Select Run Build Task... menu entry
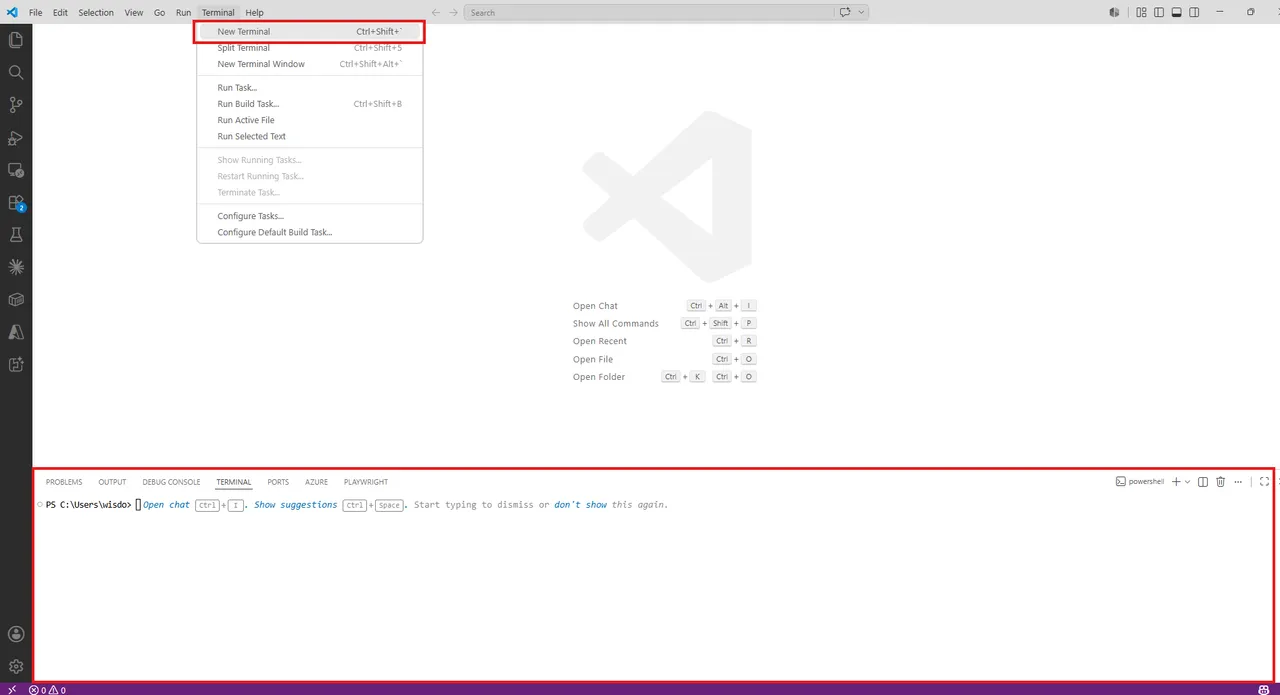The width and height of the screenshot is (1280, 695). tap(310, 104)
